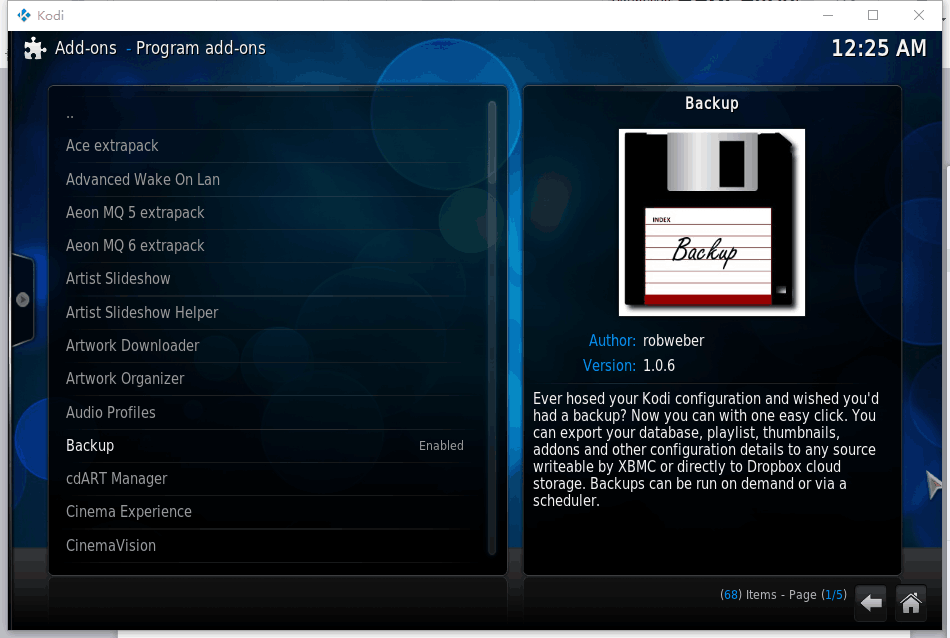Open Artist Slideshow Helper
The height and width of the screenshot is (638, 950).
pyautogui.click(x=142, y=312)
